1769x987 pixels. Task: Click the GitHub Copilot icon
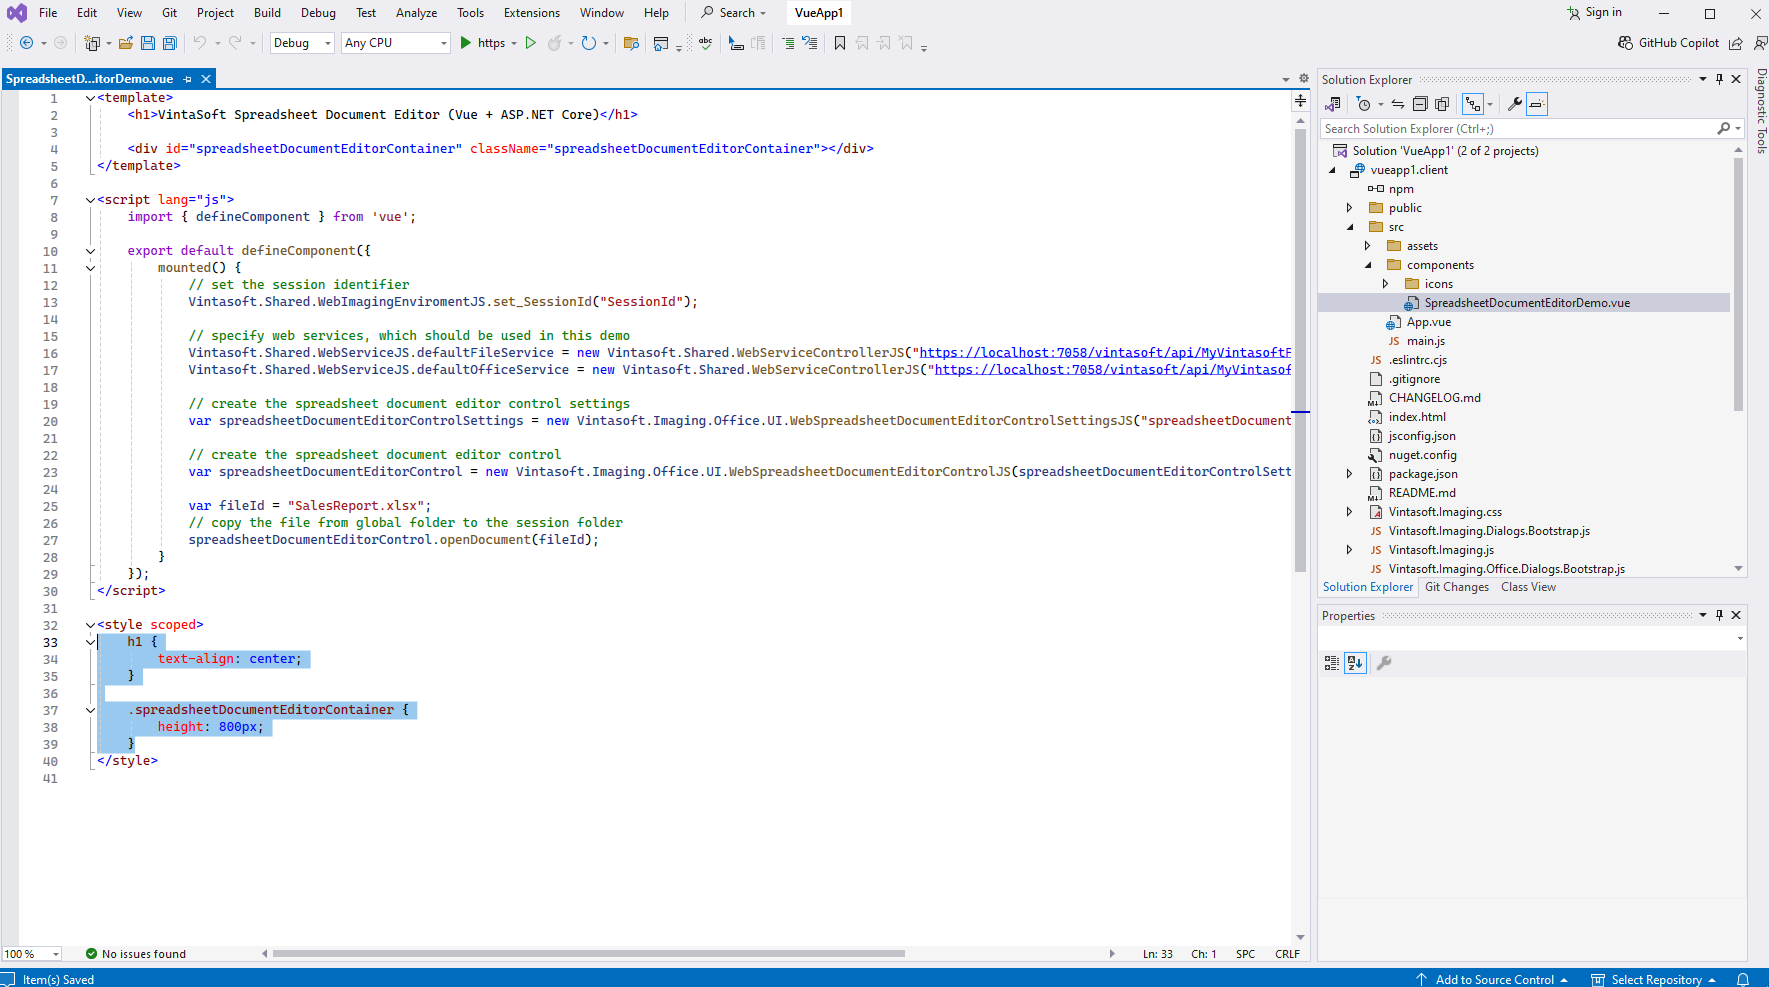tap(1626, 43)
